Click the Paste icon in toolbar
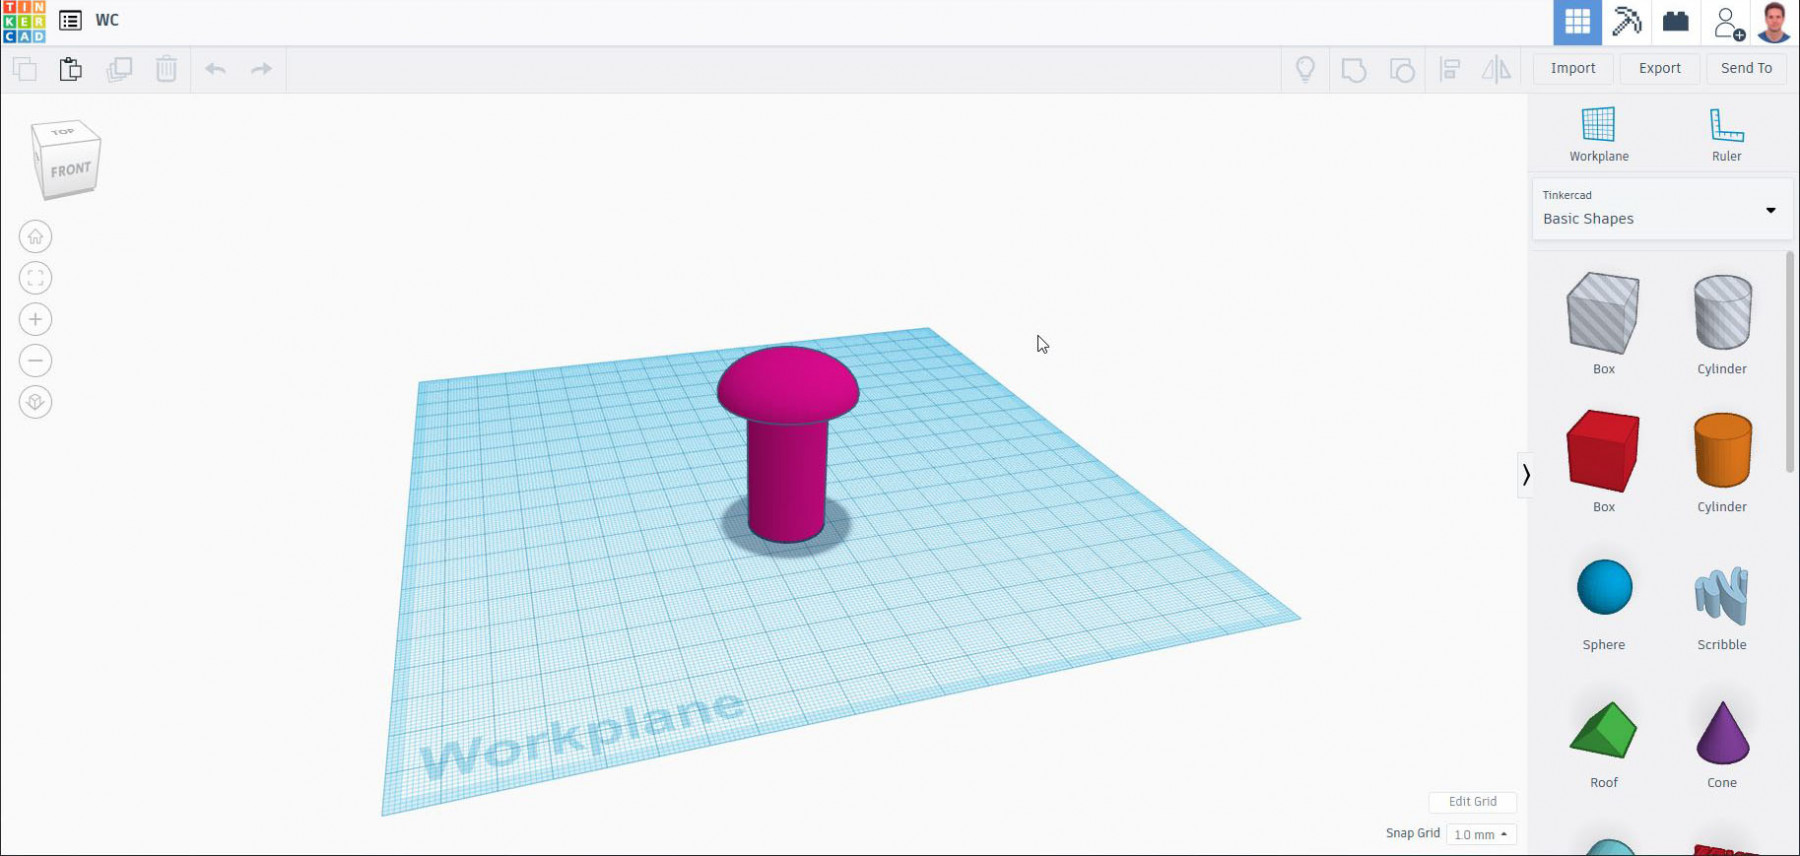Screen dimensions: 1800x856 point(70,69)
